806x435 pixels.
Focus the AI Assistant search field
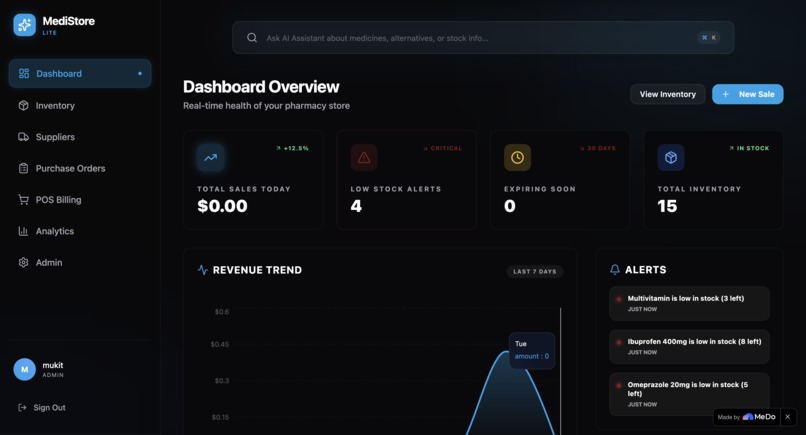click(x=483, y=38)
